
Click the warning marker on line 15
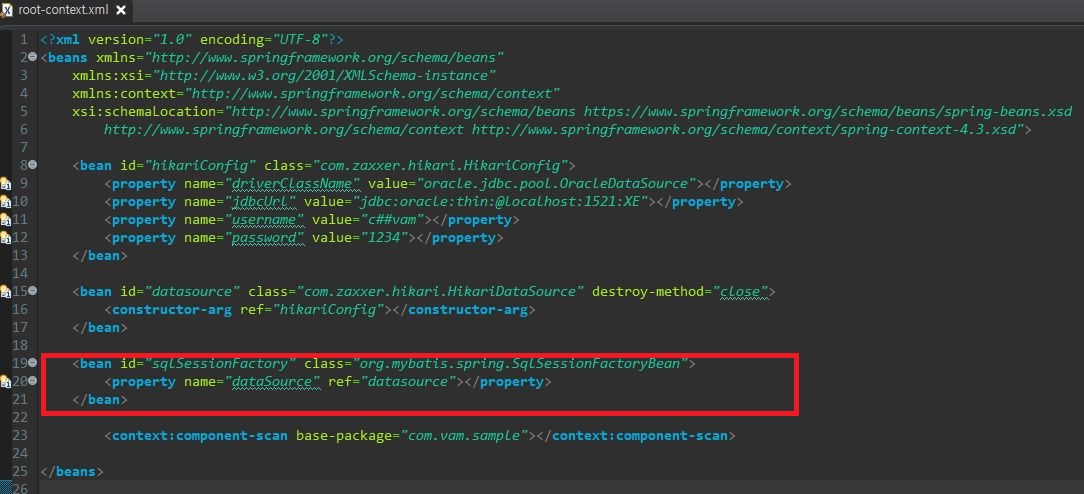point(6,292)
